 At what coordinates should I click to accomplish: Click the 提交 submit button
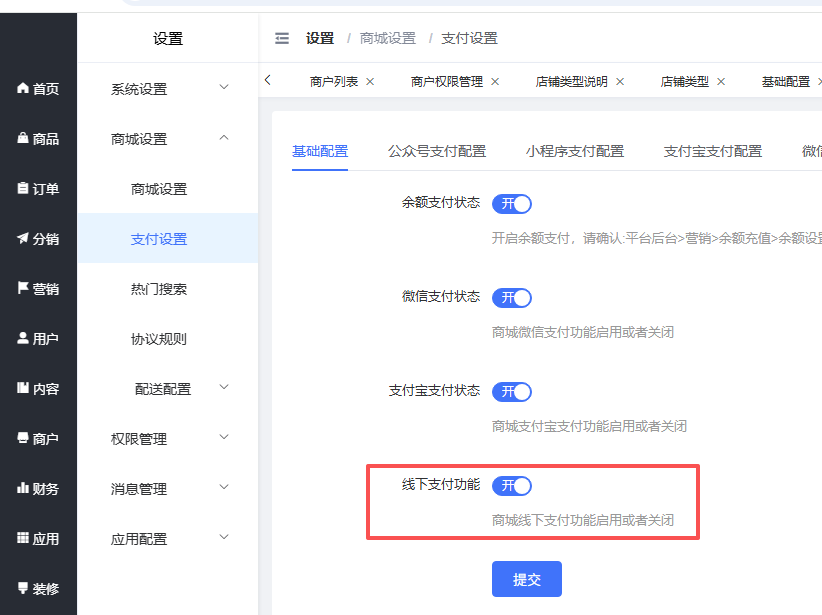point(526,579)
